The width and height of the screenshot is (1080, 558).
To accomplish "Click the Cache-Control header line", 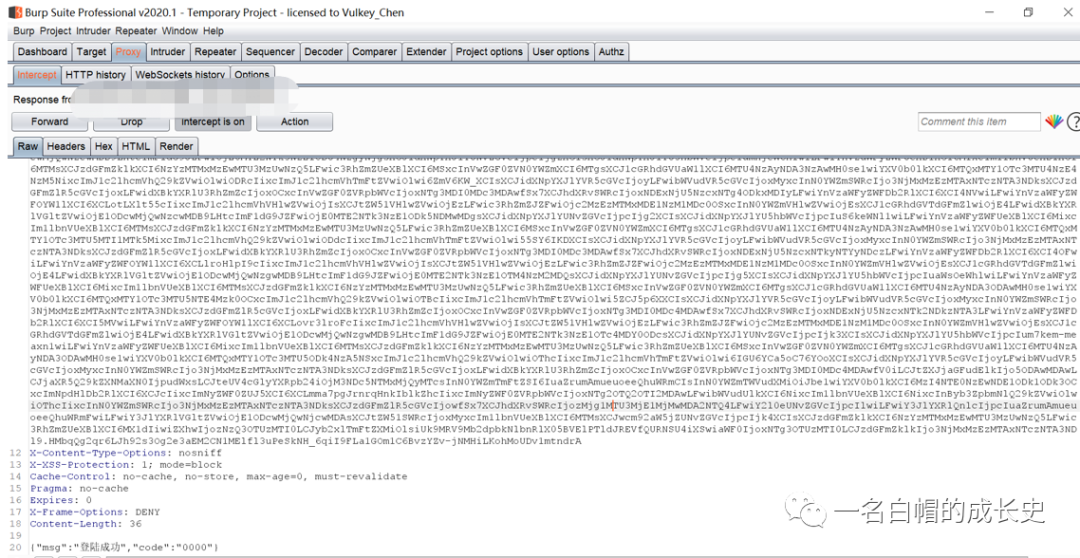I will pyautogui.click(x=218, y=476).
